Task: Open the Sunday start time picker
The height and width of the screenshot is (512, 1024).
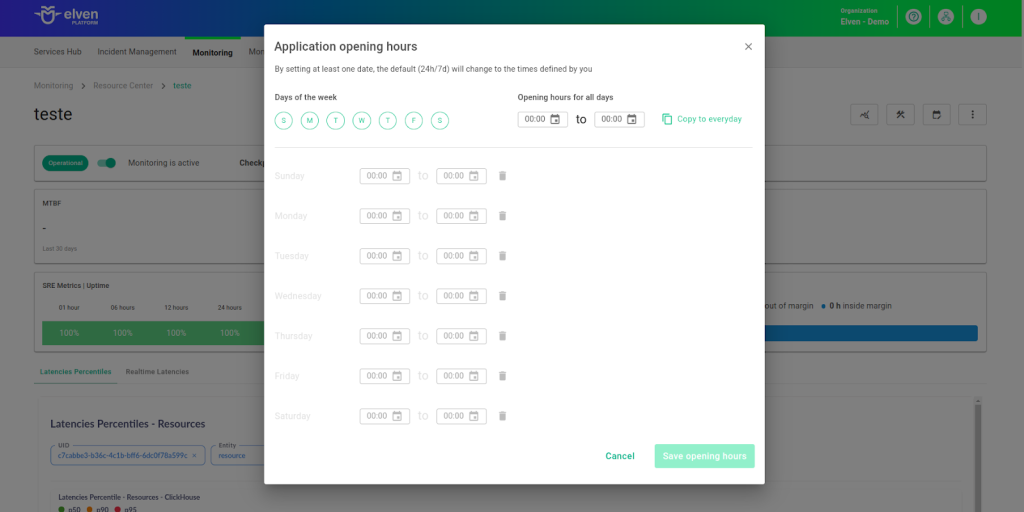Action: click(x=397, y=176)
